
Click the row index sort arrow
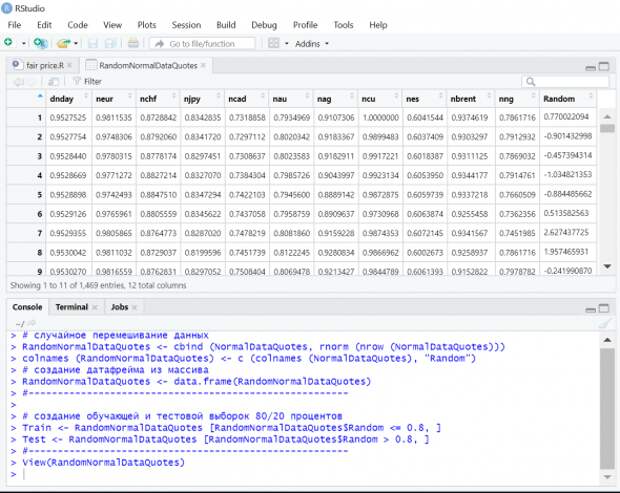pyautogui.click(x=40, y=96)
